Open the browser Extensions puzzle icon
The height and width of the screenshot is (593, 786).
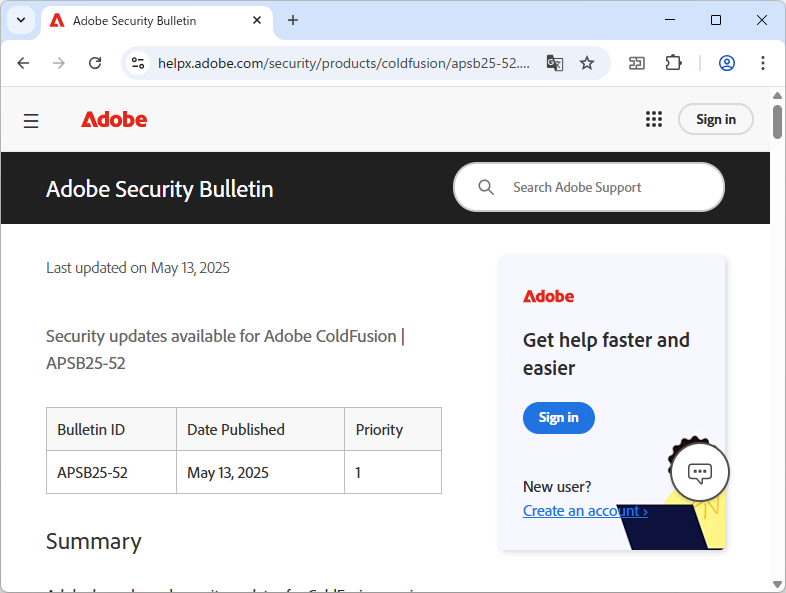(x=673, y=63)
